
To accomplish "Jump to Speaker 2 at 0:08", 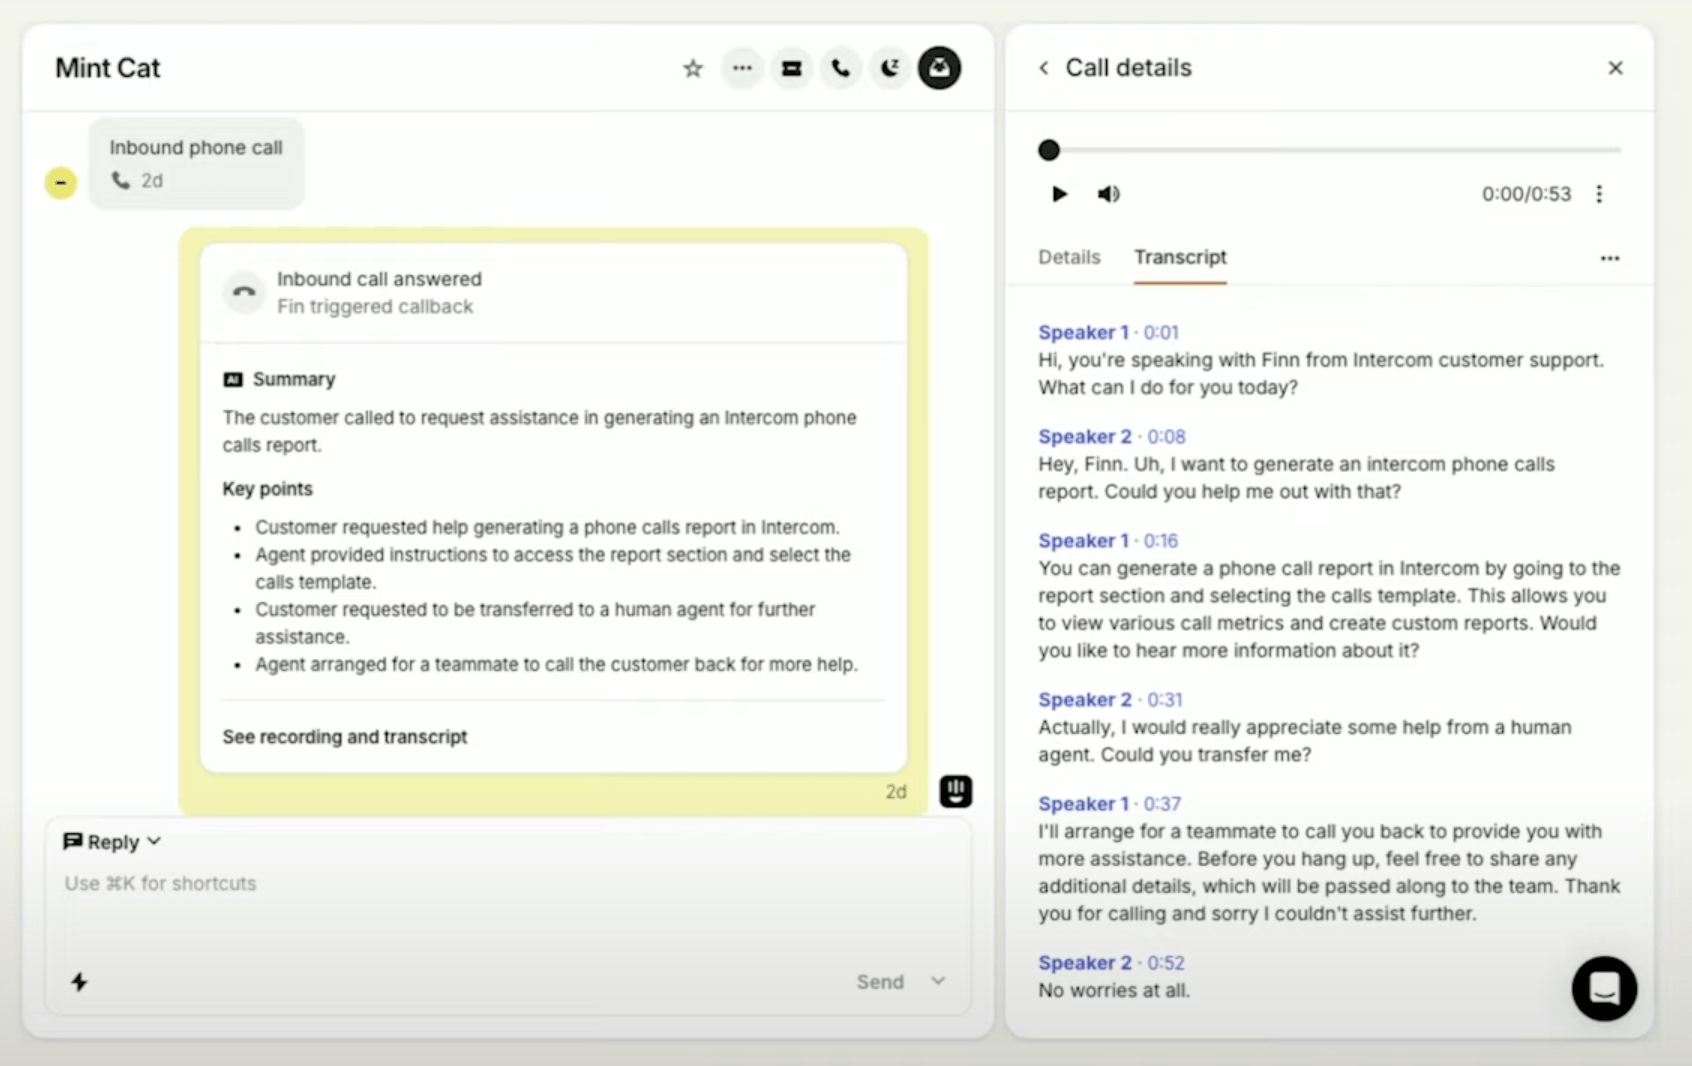I will point(1112,436).
